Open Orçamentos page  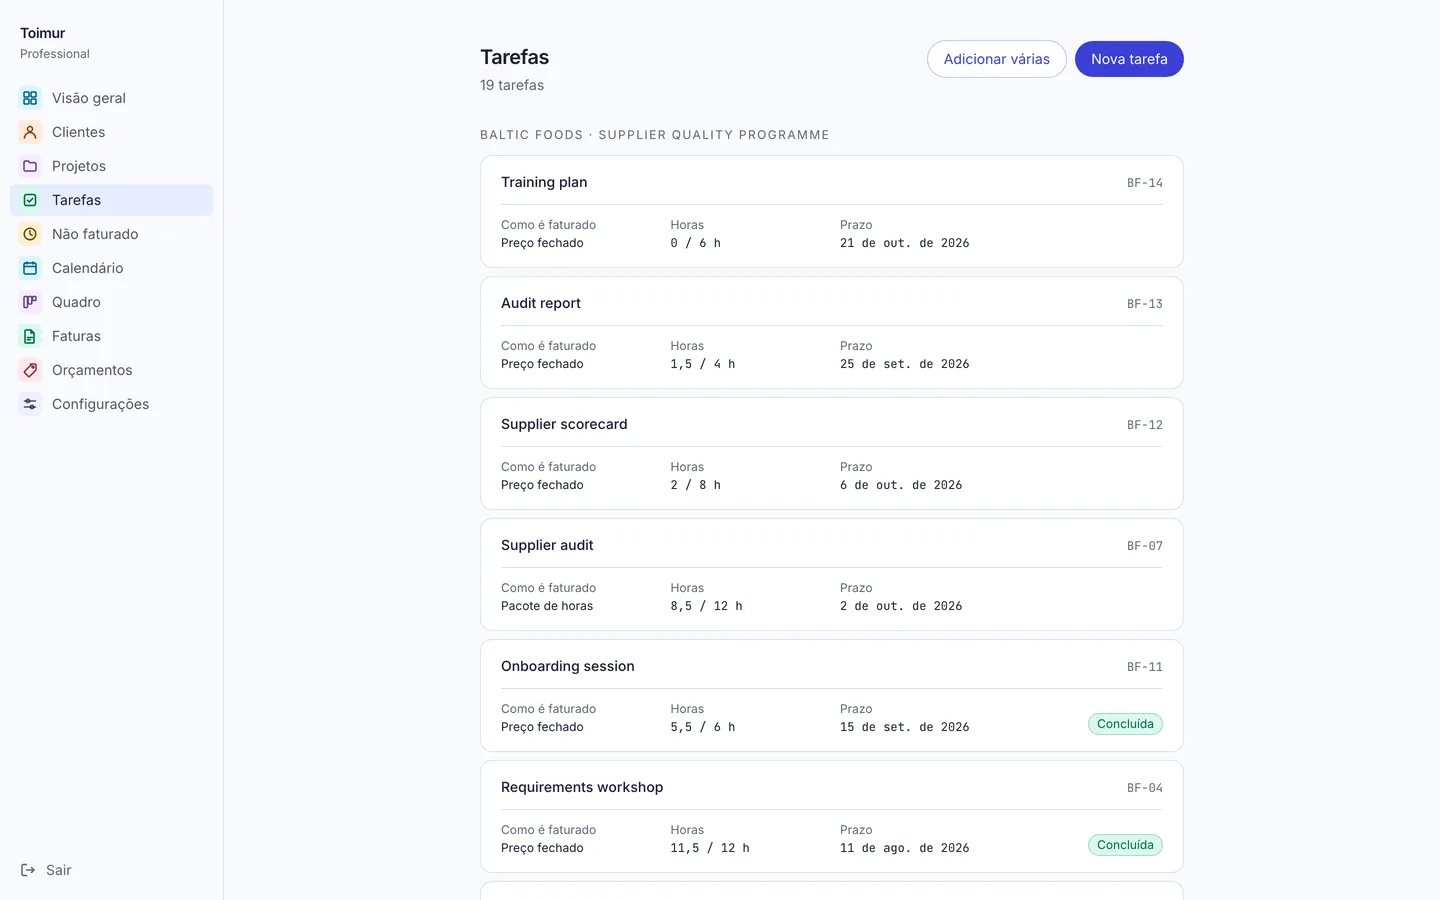click(112, 370)
